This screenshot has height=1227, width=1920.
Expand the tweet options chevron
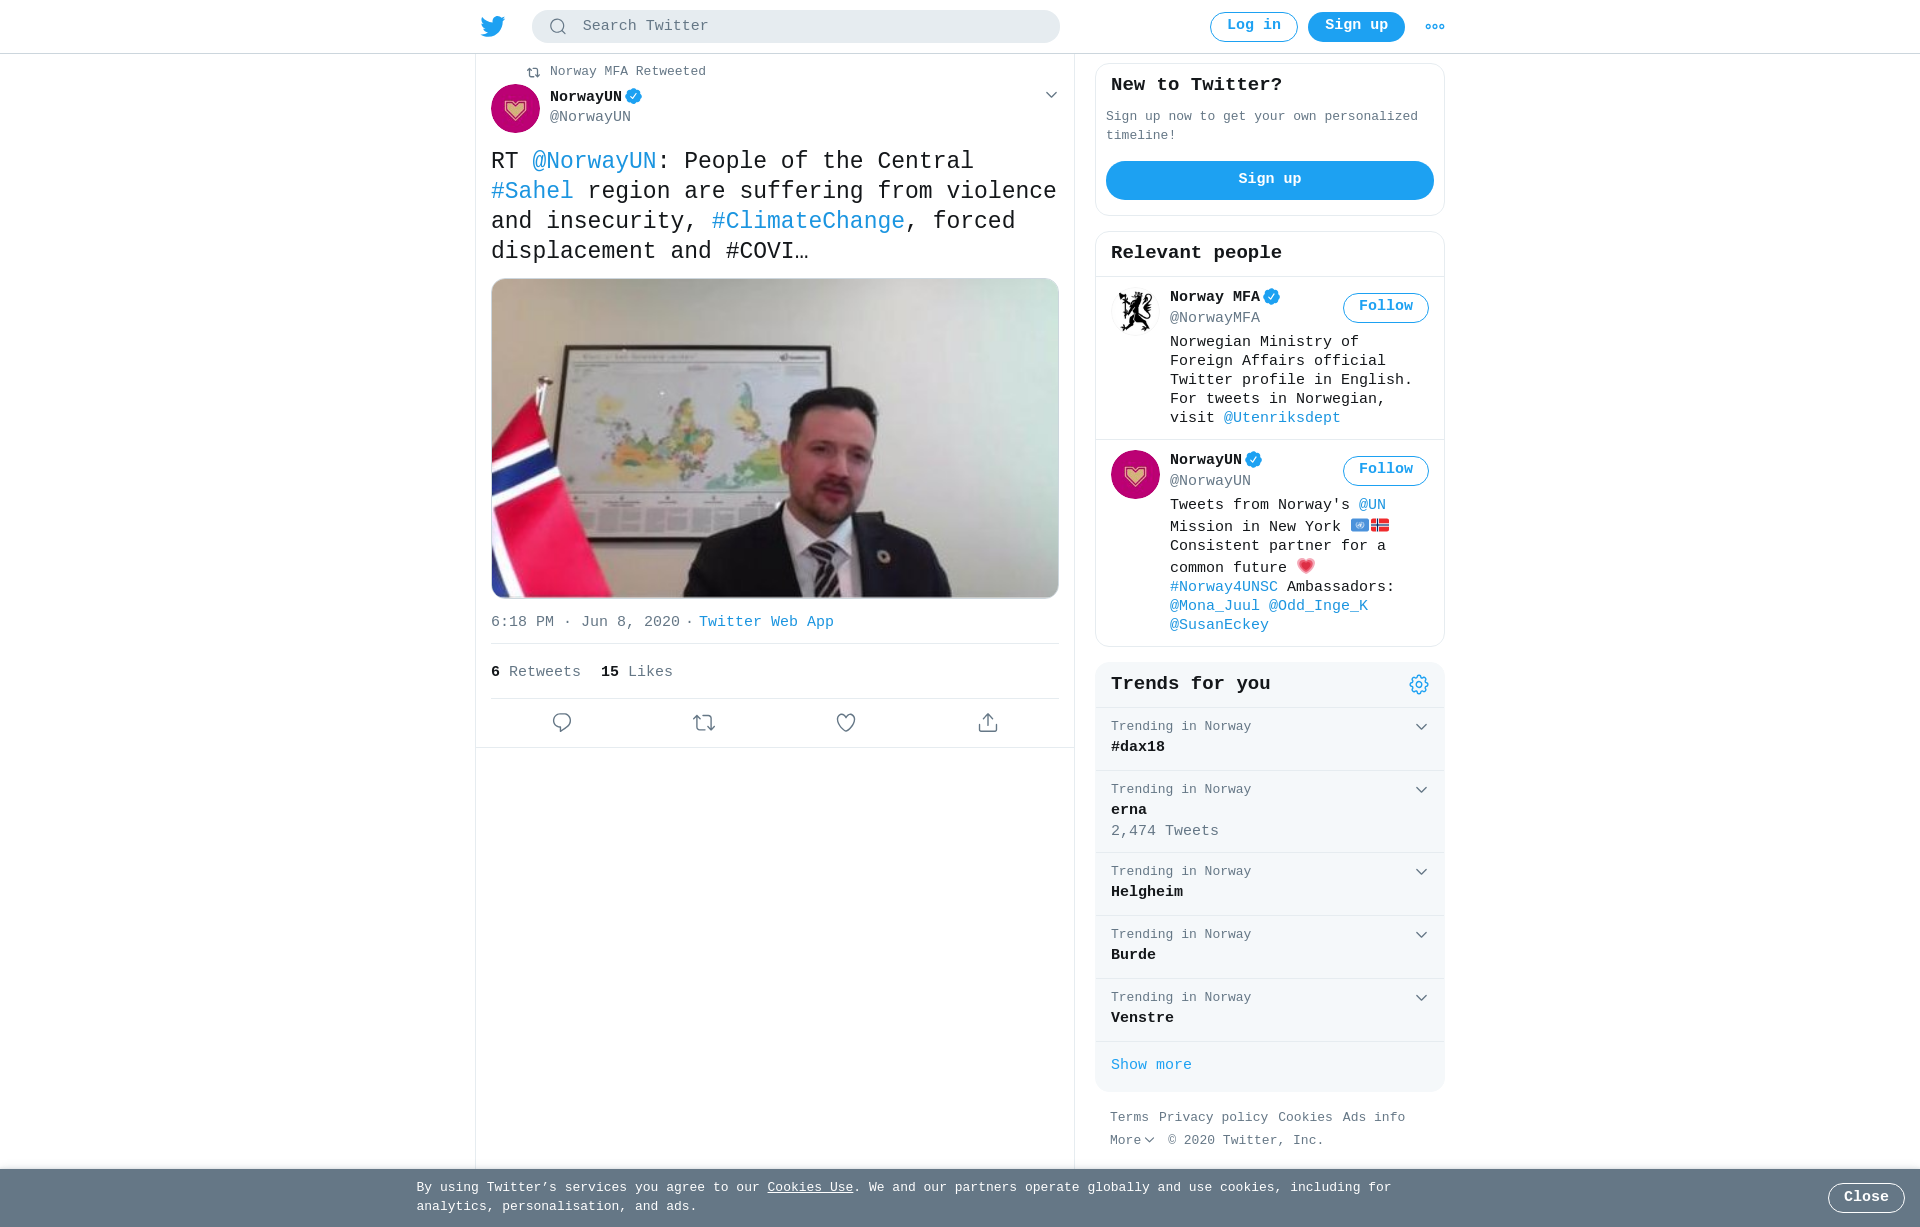pos(1051,95)
